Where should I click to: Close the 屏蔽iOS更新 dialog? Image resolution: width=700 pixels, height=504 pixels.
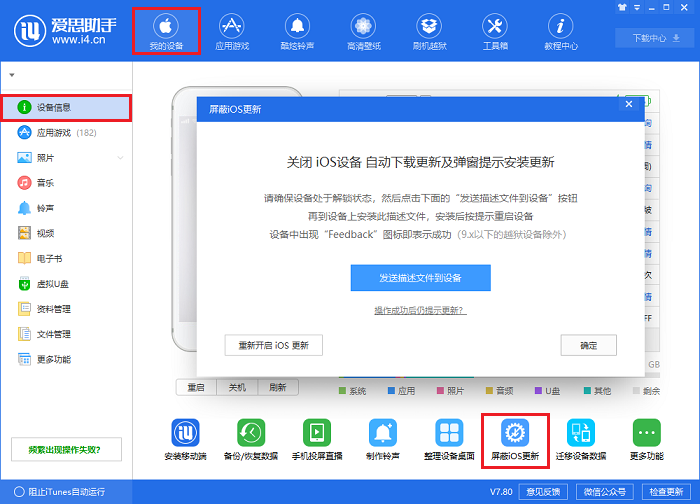(x=629, y=104)
